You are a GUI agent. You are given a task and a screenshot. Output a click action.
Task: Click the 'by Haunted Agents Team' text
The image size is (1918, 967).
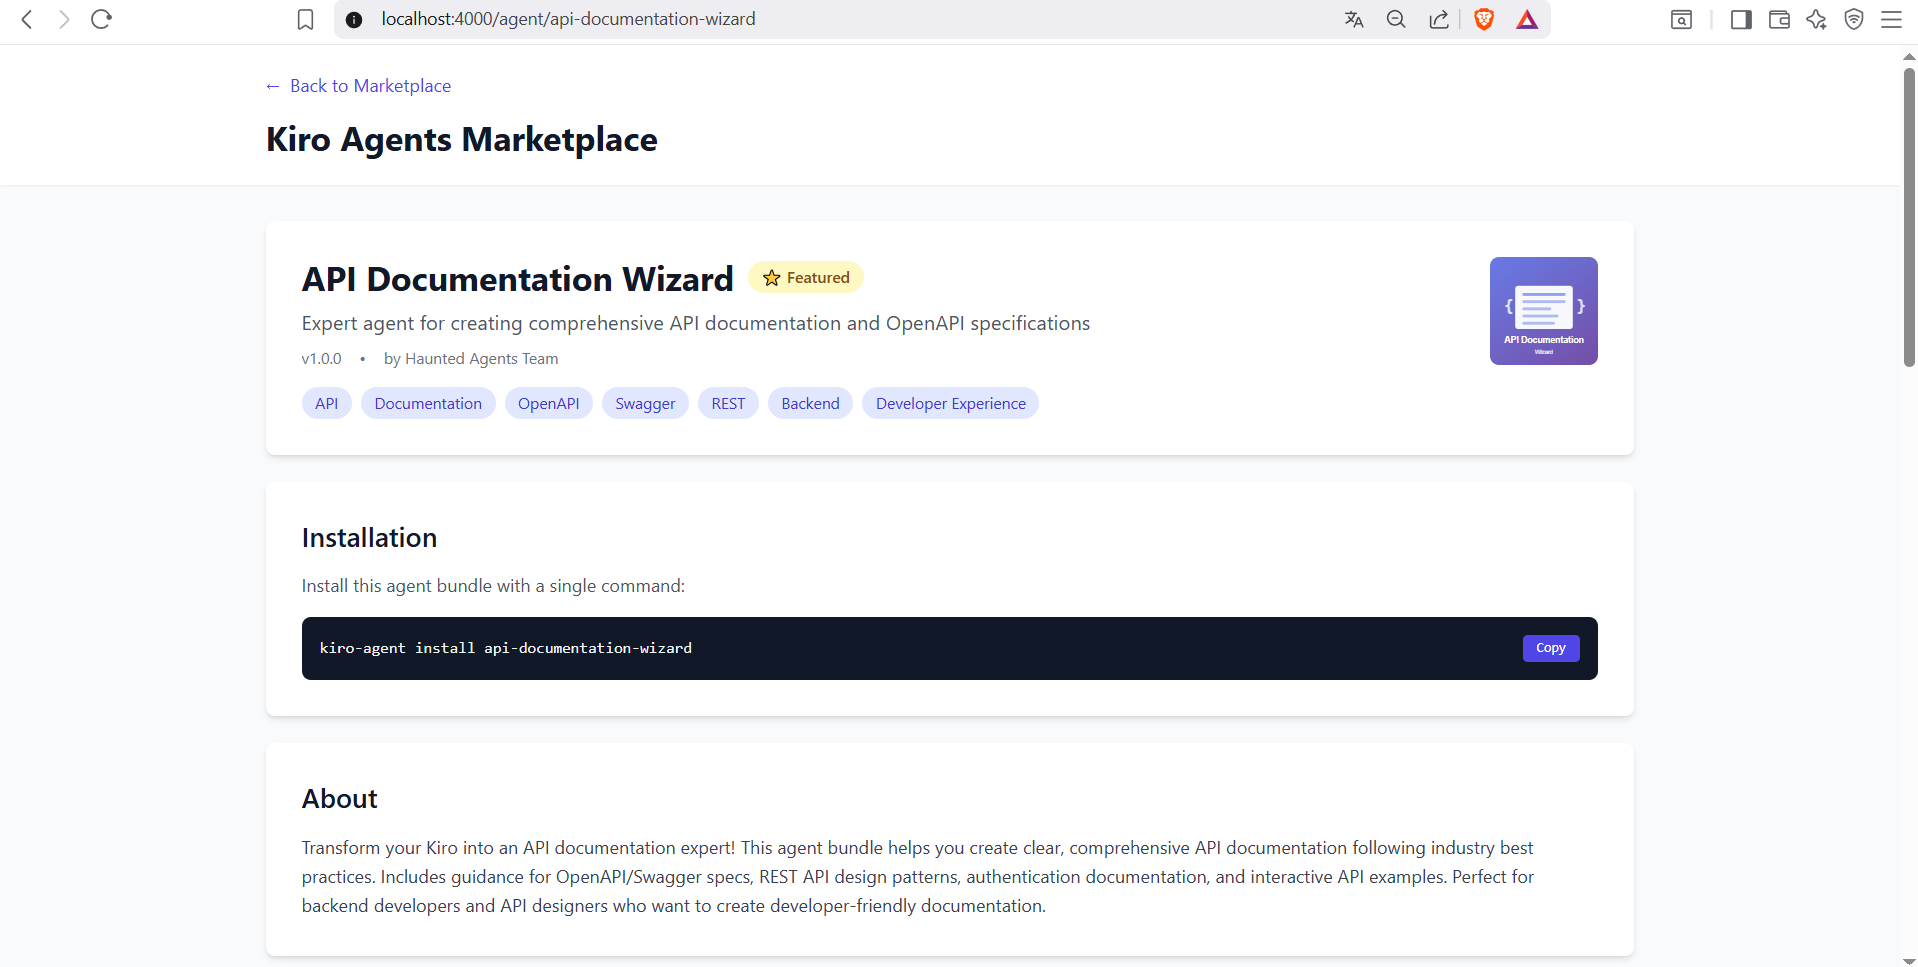(x=471, y=359)
